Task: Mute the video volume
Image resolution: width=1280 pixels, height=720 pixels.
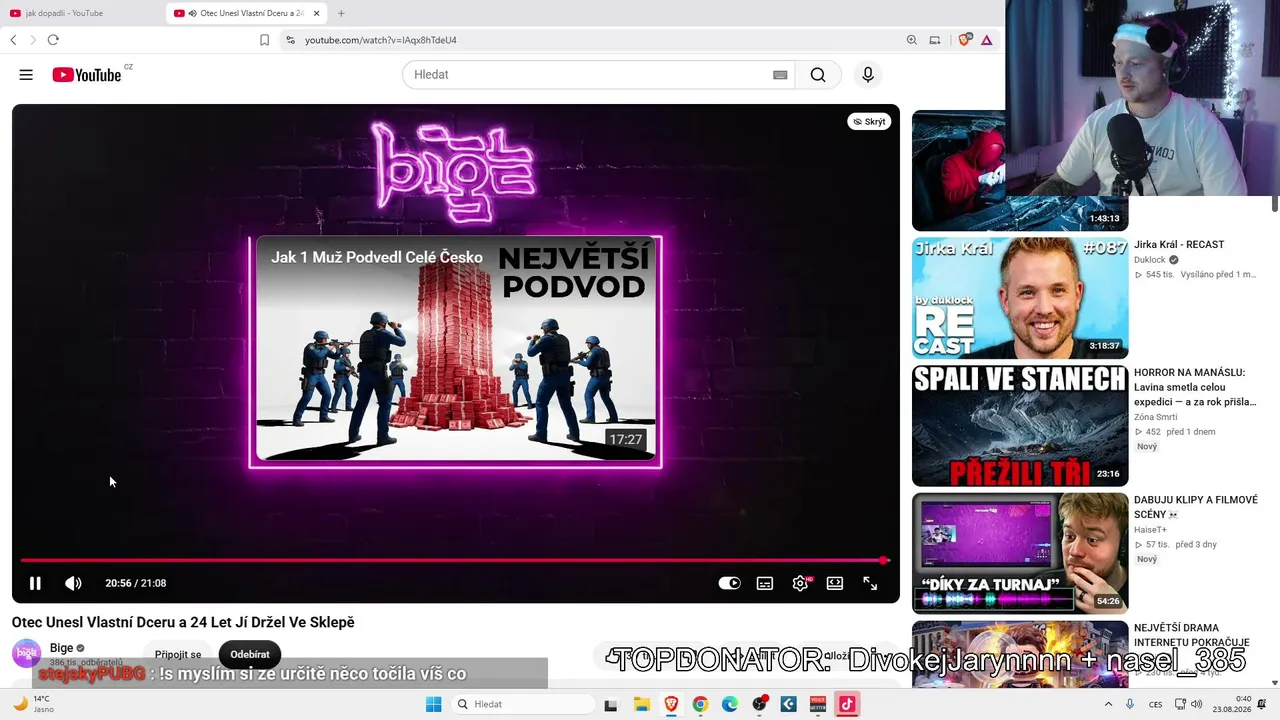Action: (73, 583)
